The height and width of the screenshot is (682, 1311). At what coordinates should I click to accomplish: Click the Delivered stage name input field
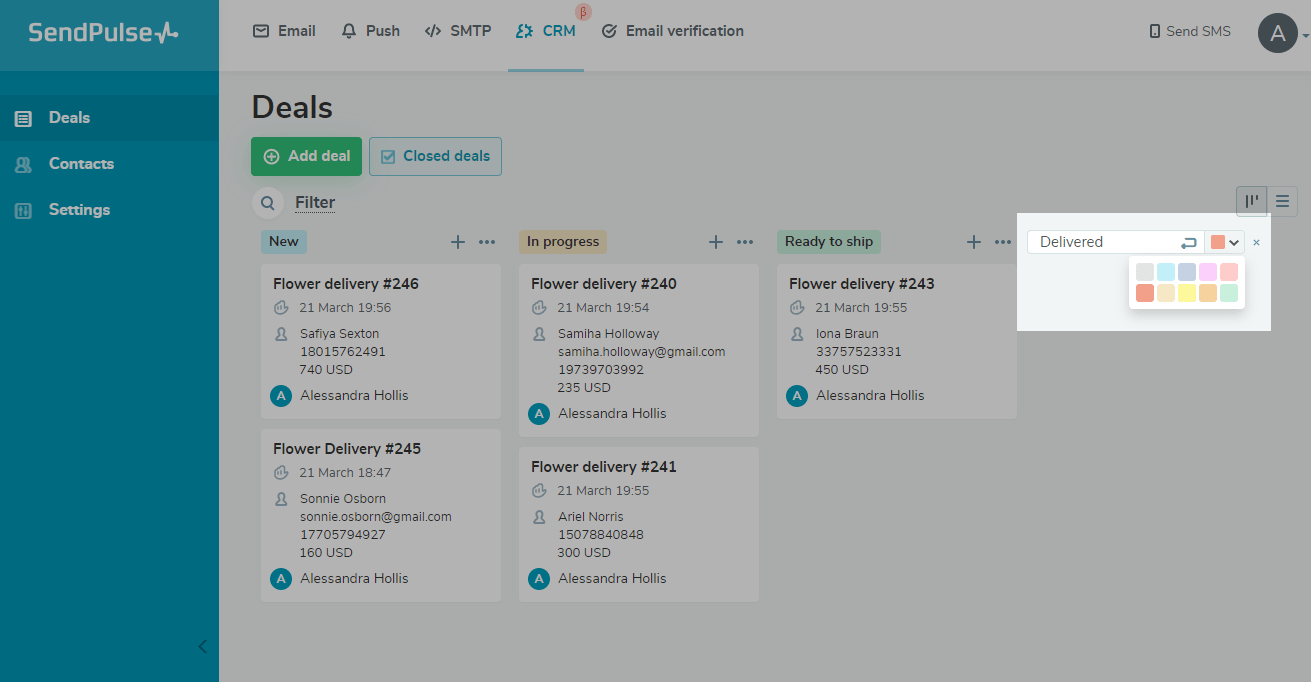[x=1100, y=242]
